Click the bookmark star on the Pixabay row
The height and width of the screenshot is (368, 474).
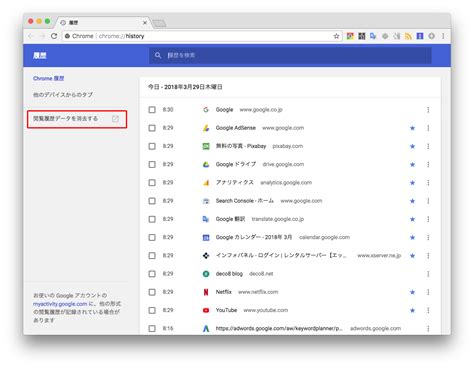coord(412,146)
